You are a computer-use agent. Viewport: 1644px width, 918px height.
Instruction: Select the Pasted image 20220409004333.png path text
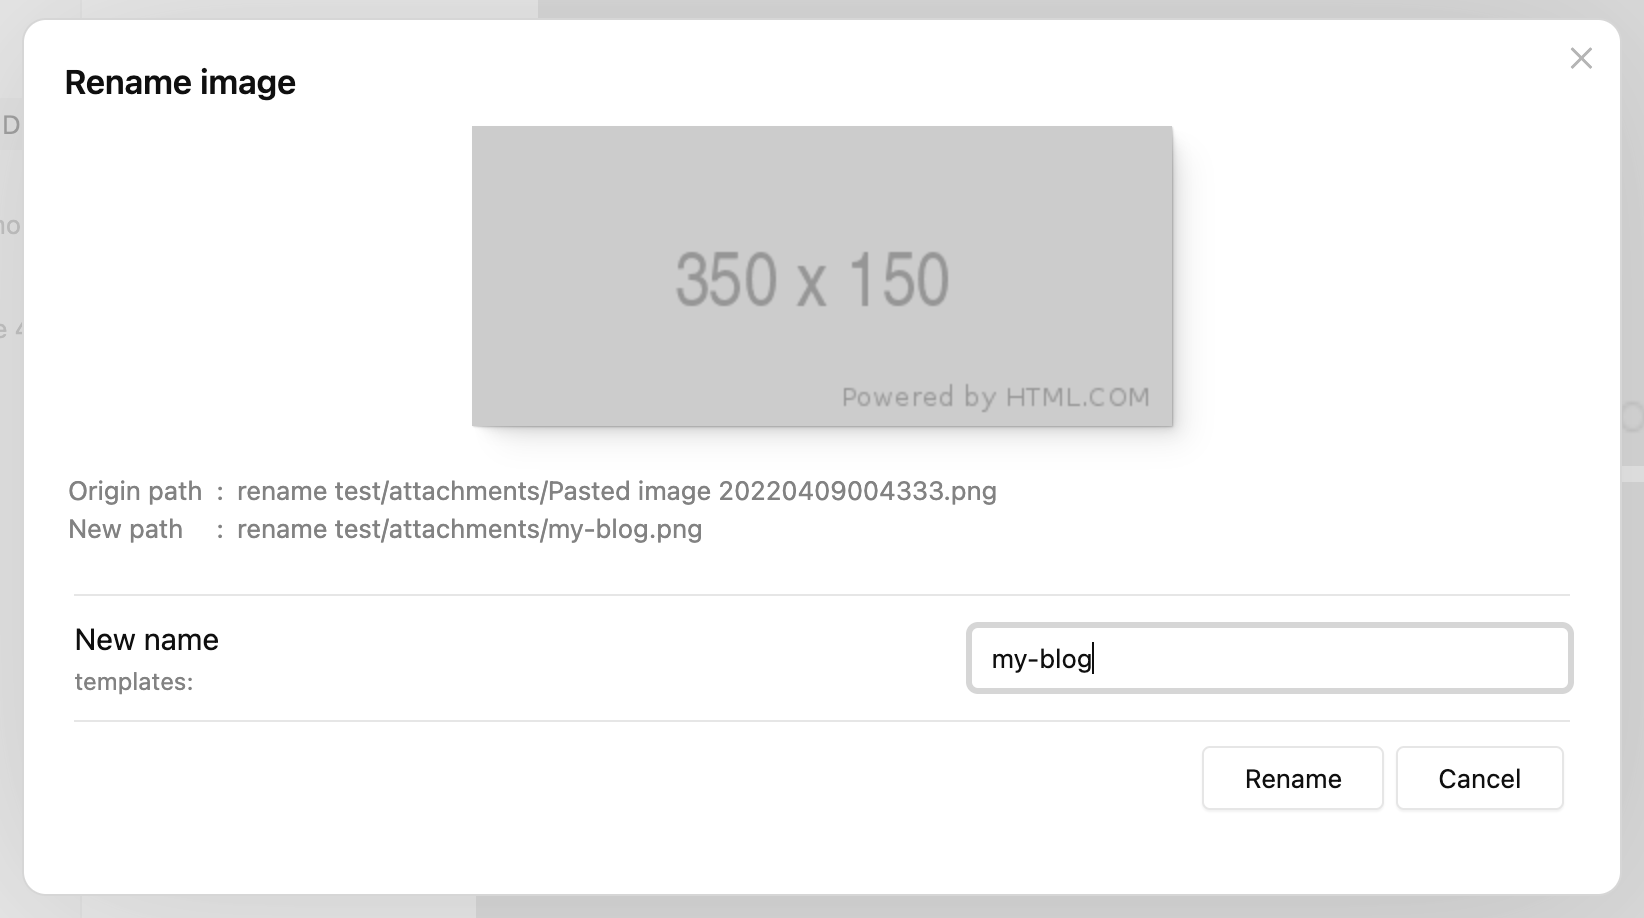point(772,491)
